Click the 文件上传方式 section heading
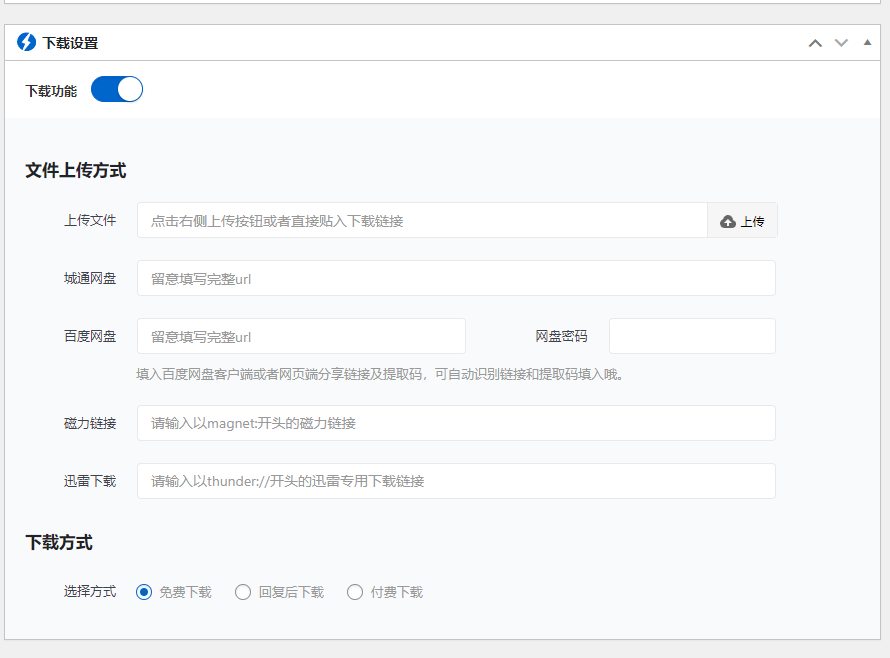 76,171
